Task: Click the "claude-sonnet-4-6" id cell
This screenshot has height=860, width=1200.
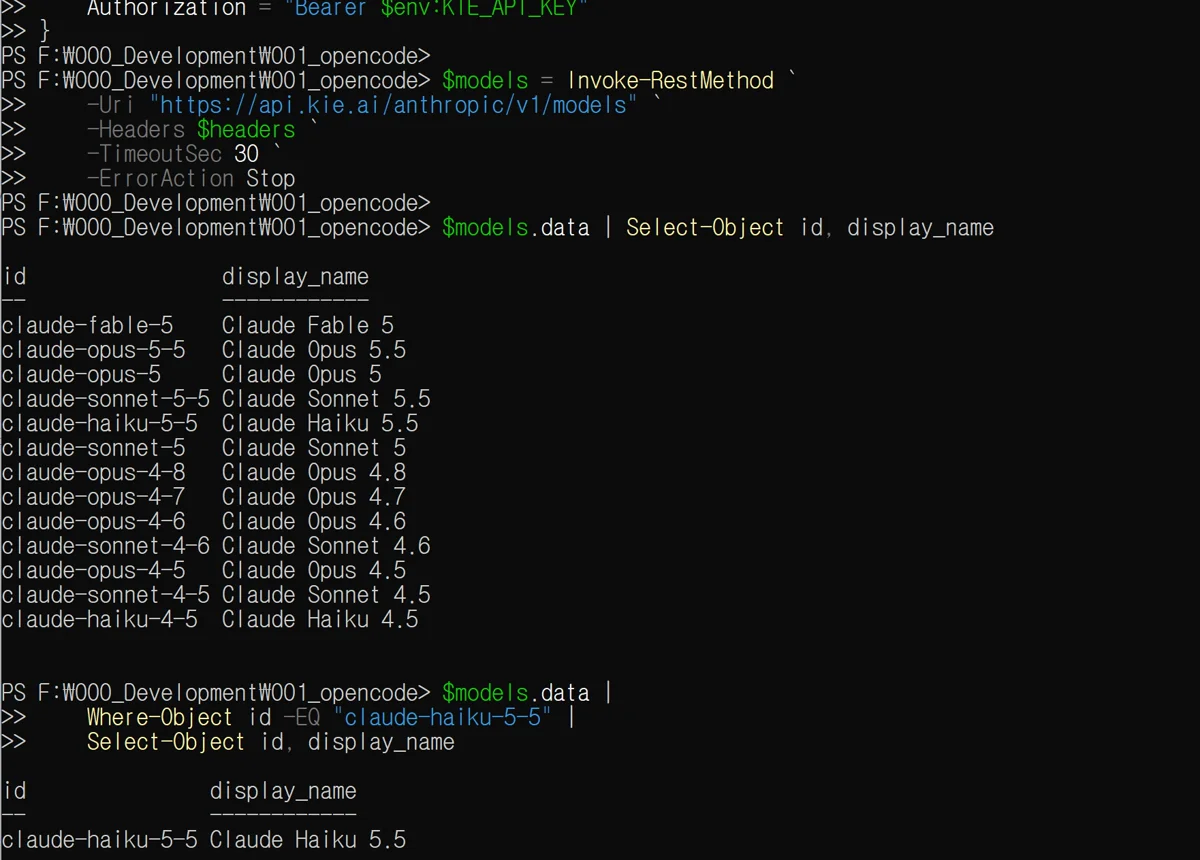Action: click(x=106, y=547)
